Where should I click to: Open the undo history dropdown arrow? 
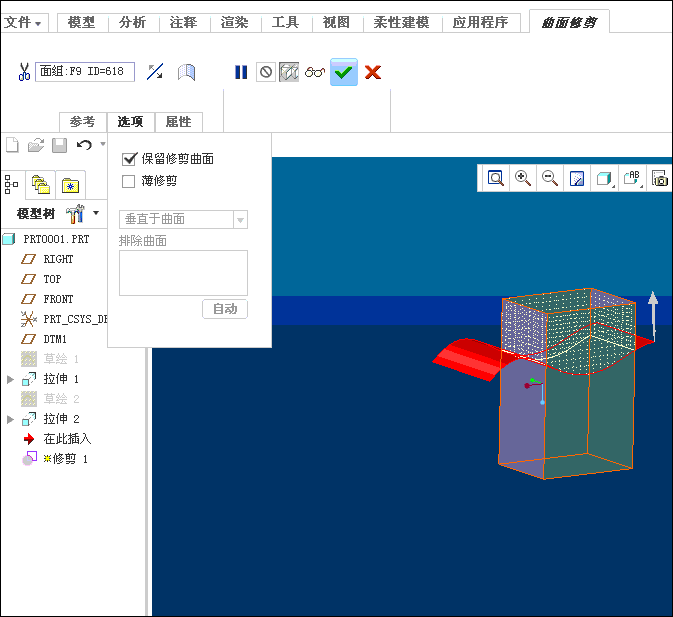103,144
